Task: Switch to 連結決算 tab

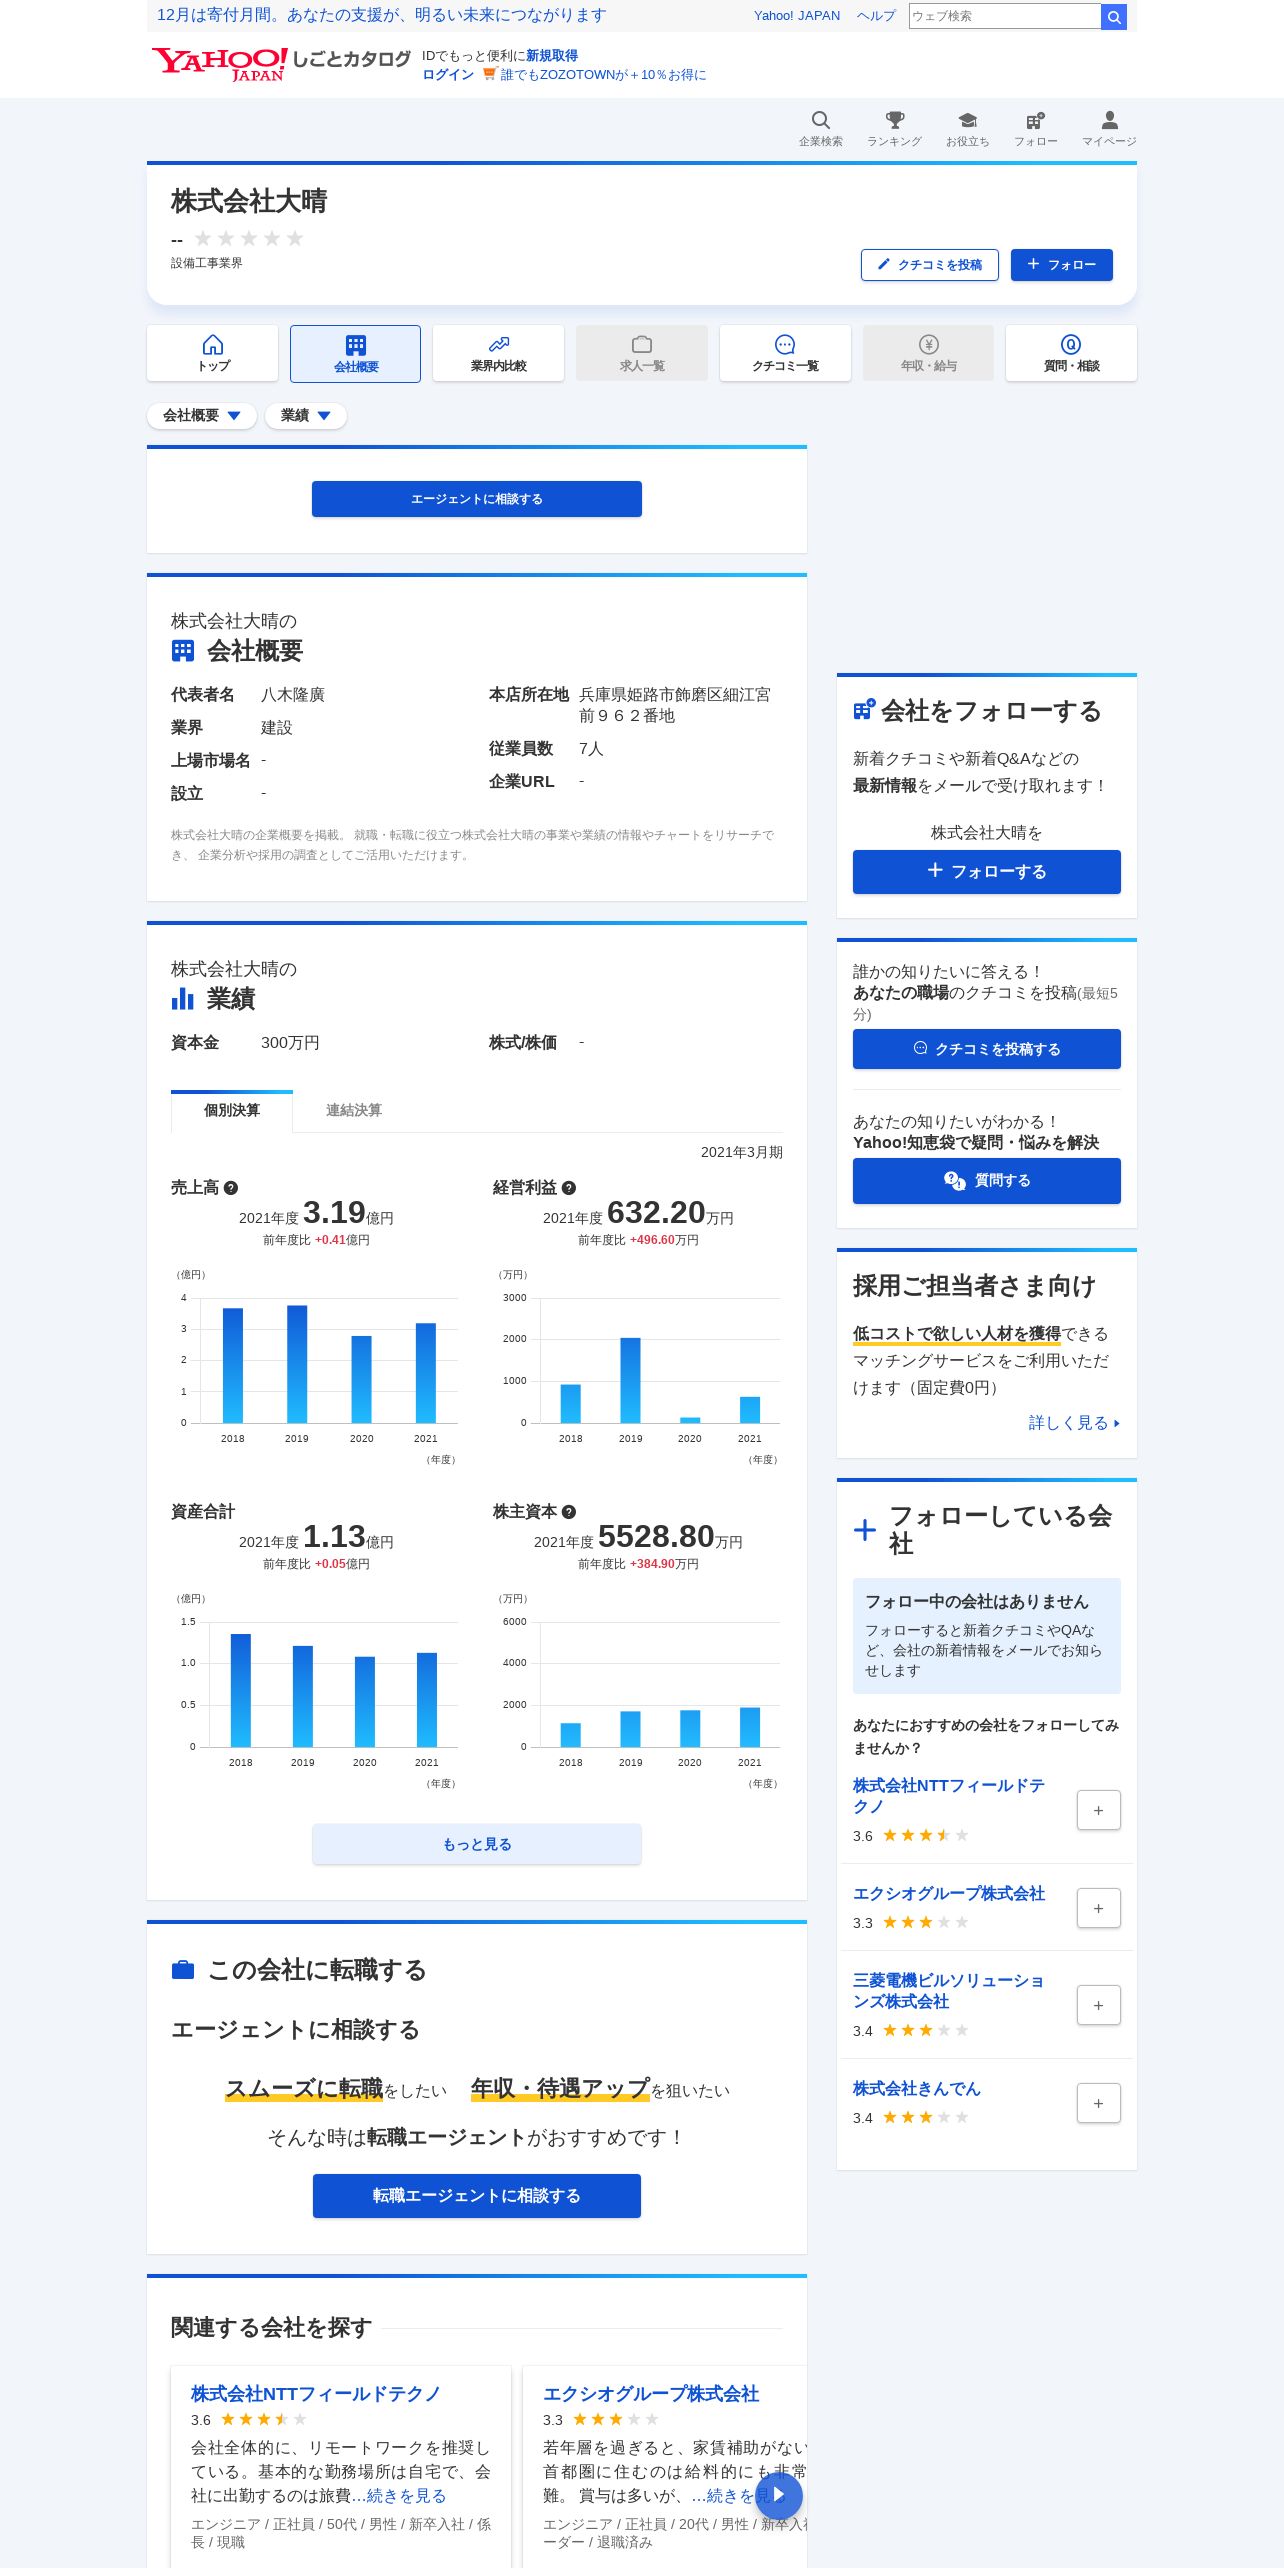Action: (354, 1111)
